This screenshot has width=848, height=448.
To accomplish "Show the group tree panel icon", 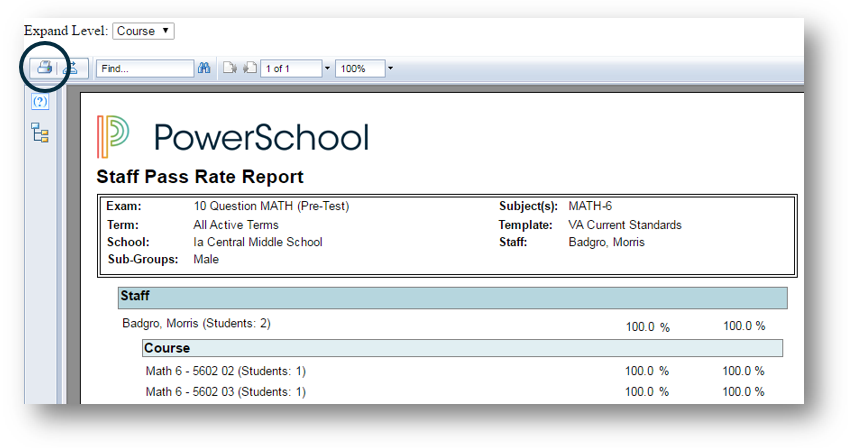I will (x=40, y=133).
